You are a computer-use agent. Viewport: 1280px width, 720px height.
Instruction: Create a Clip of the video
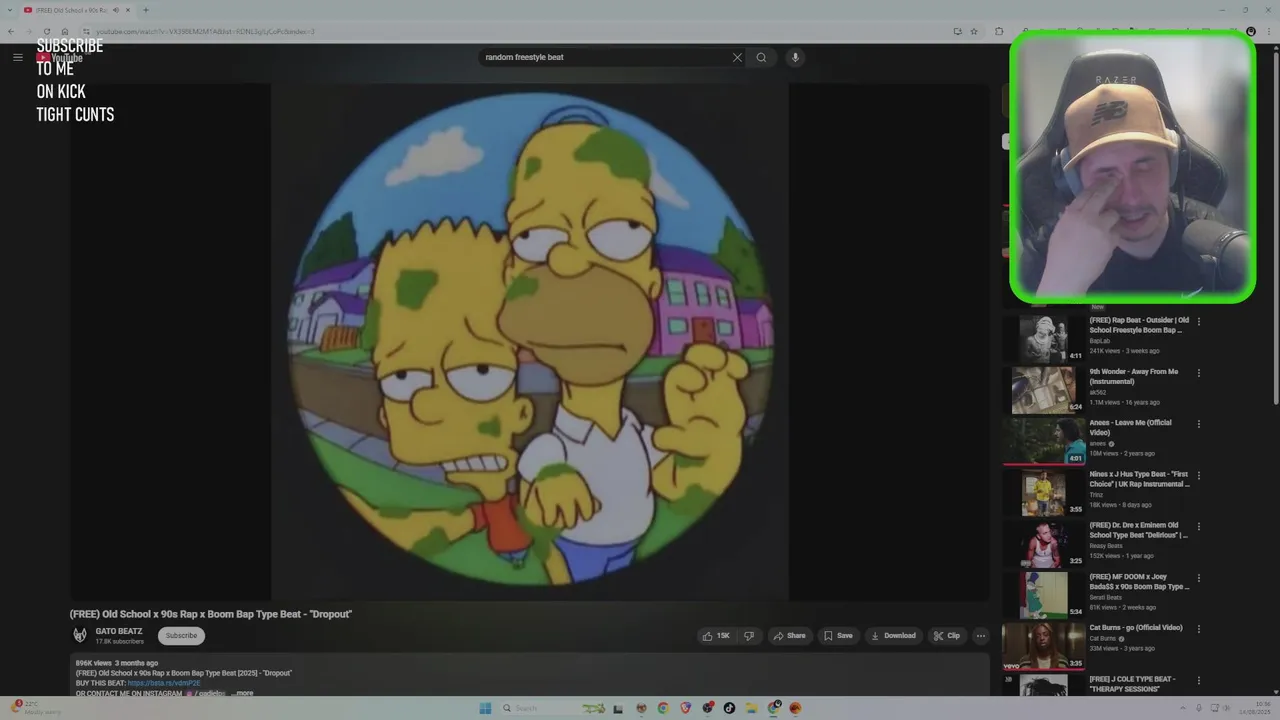click(947, 635)
